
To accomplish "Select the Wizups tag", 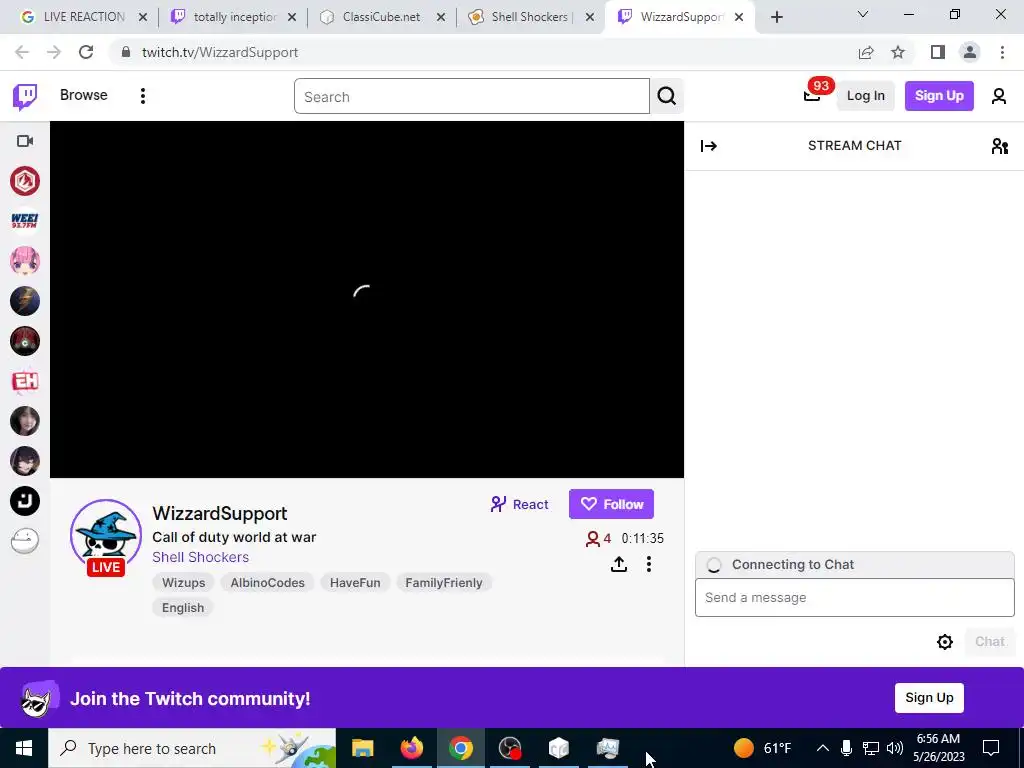I will 184,583.
